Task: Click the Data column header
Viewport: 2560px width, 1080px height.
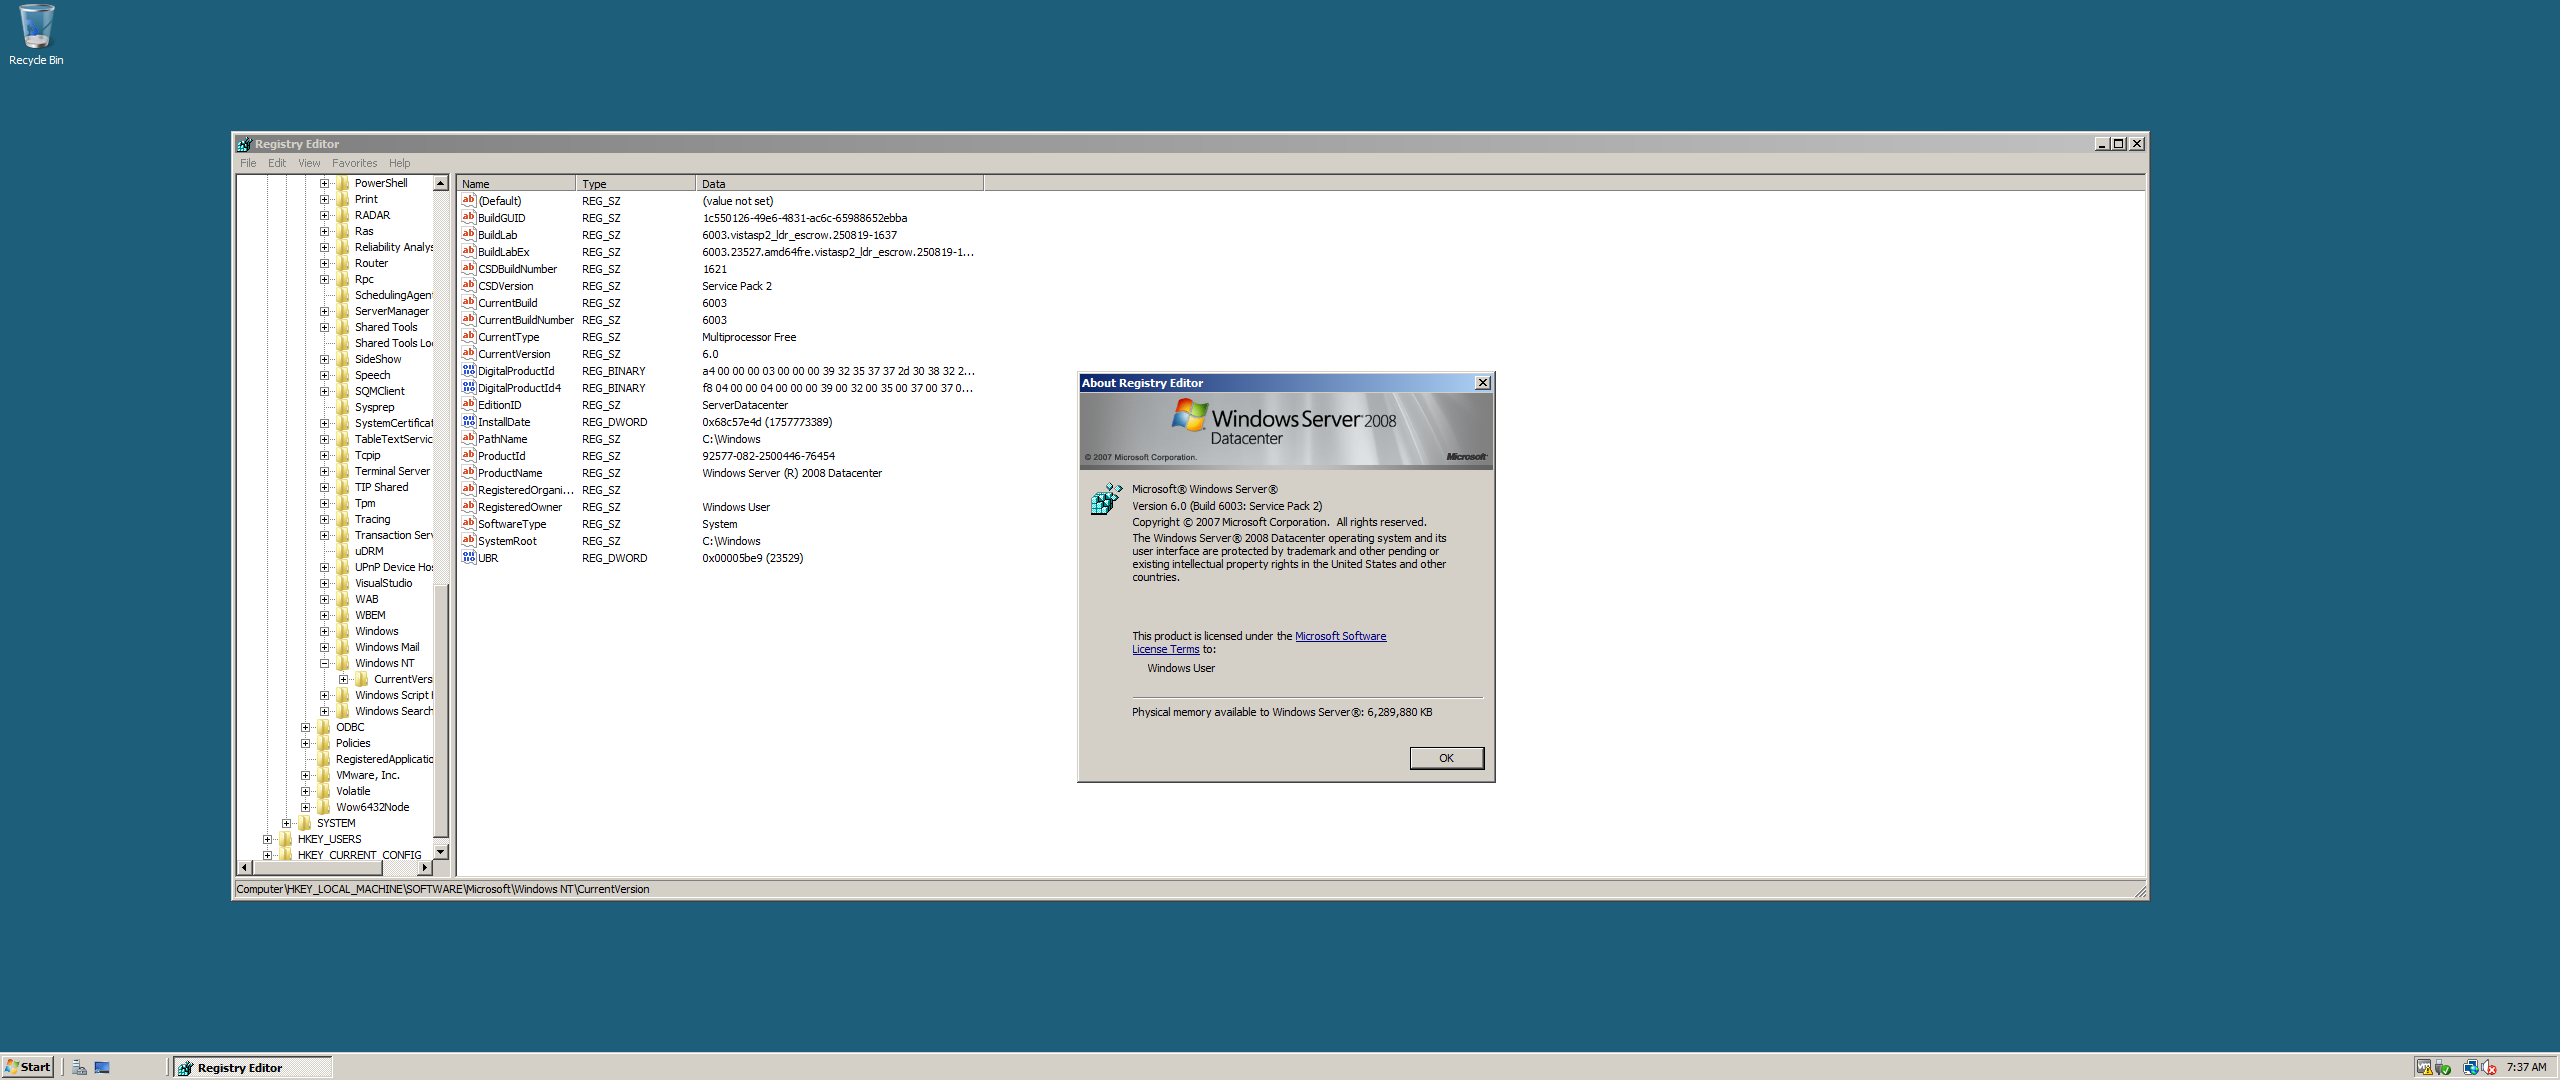Action: (840, 184)
